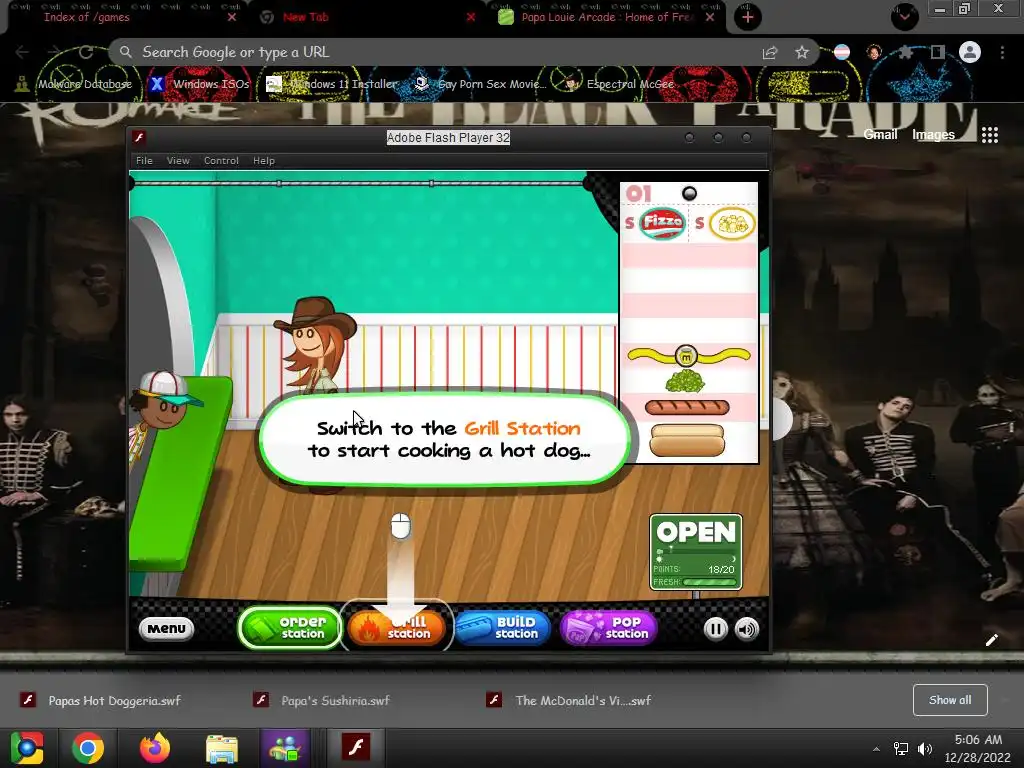Click the bun on order ticket
The width and height of the screenshot is (1024, 768).
click(x=687, y=440)
